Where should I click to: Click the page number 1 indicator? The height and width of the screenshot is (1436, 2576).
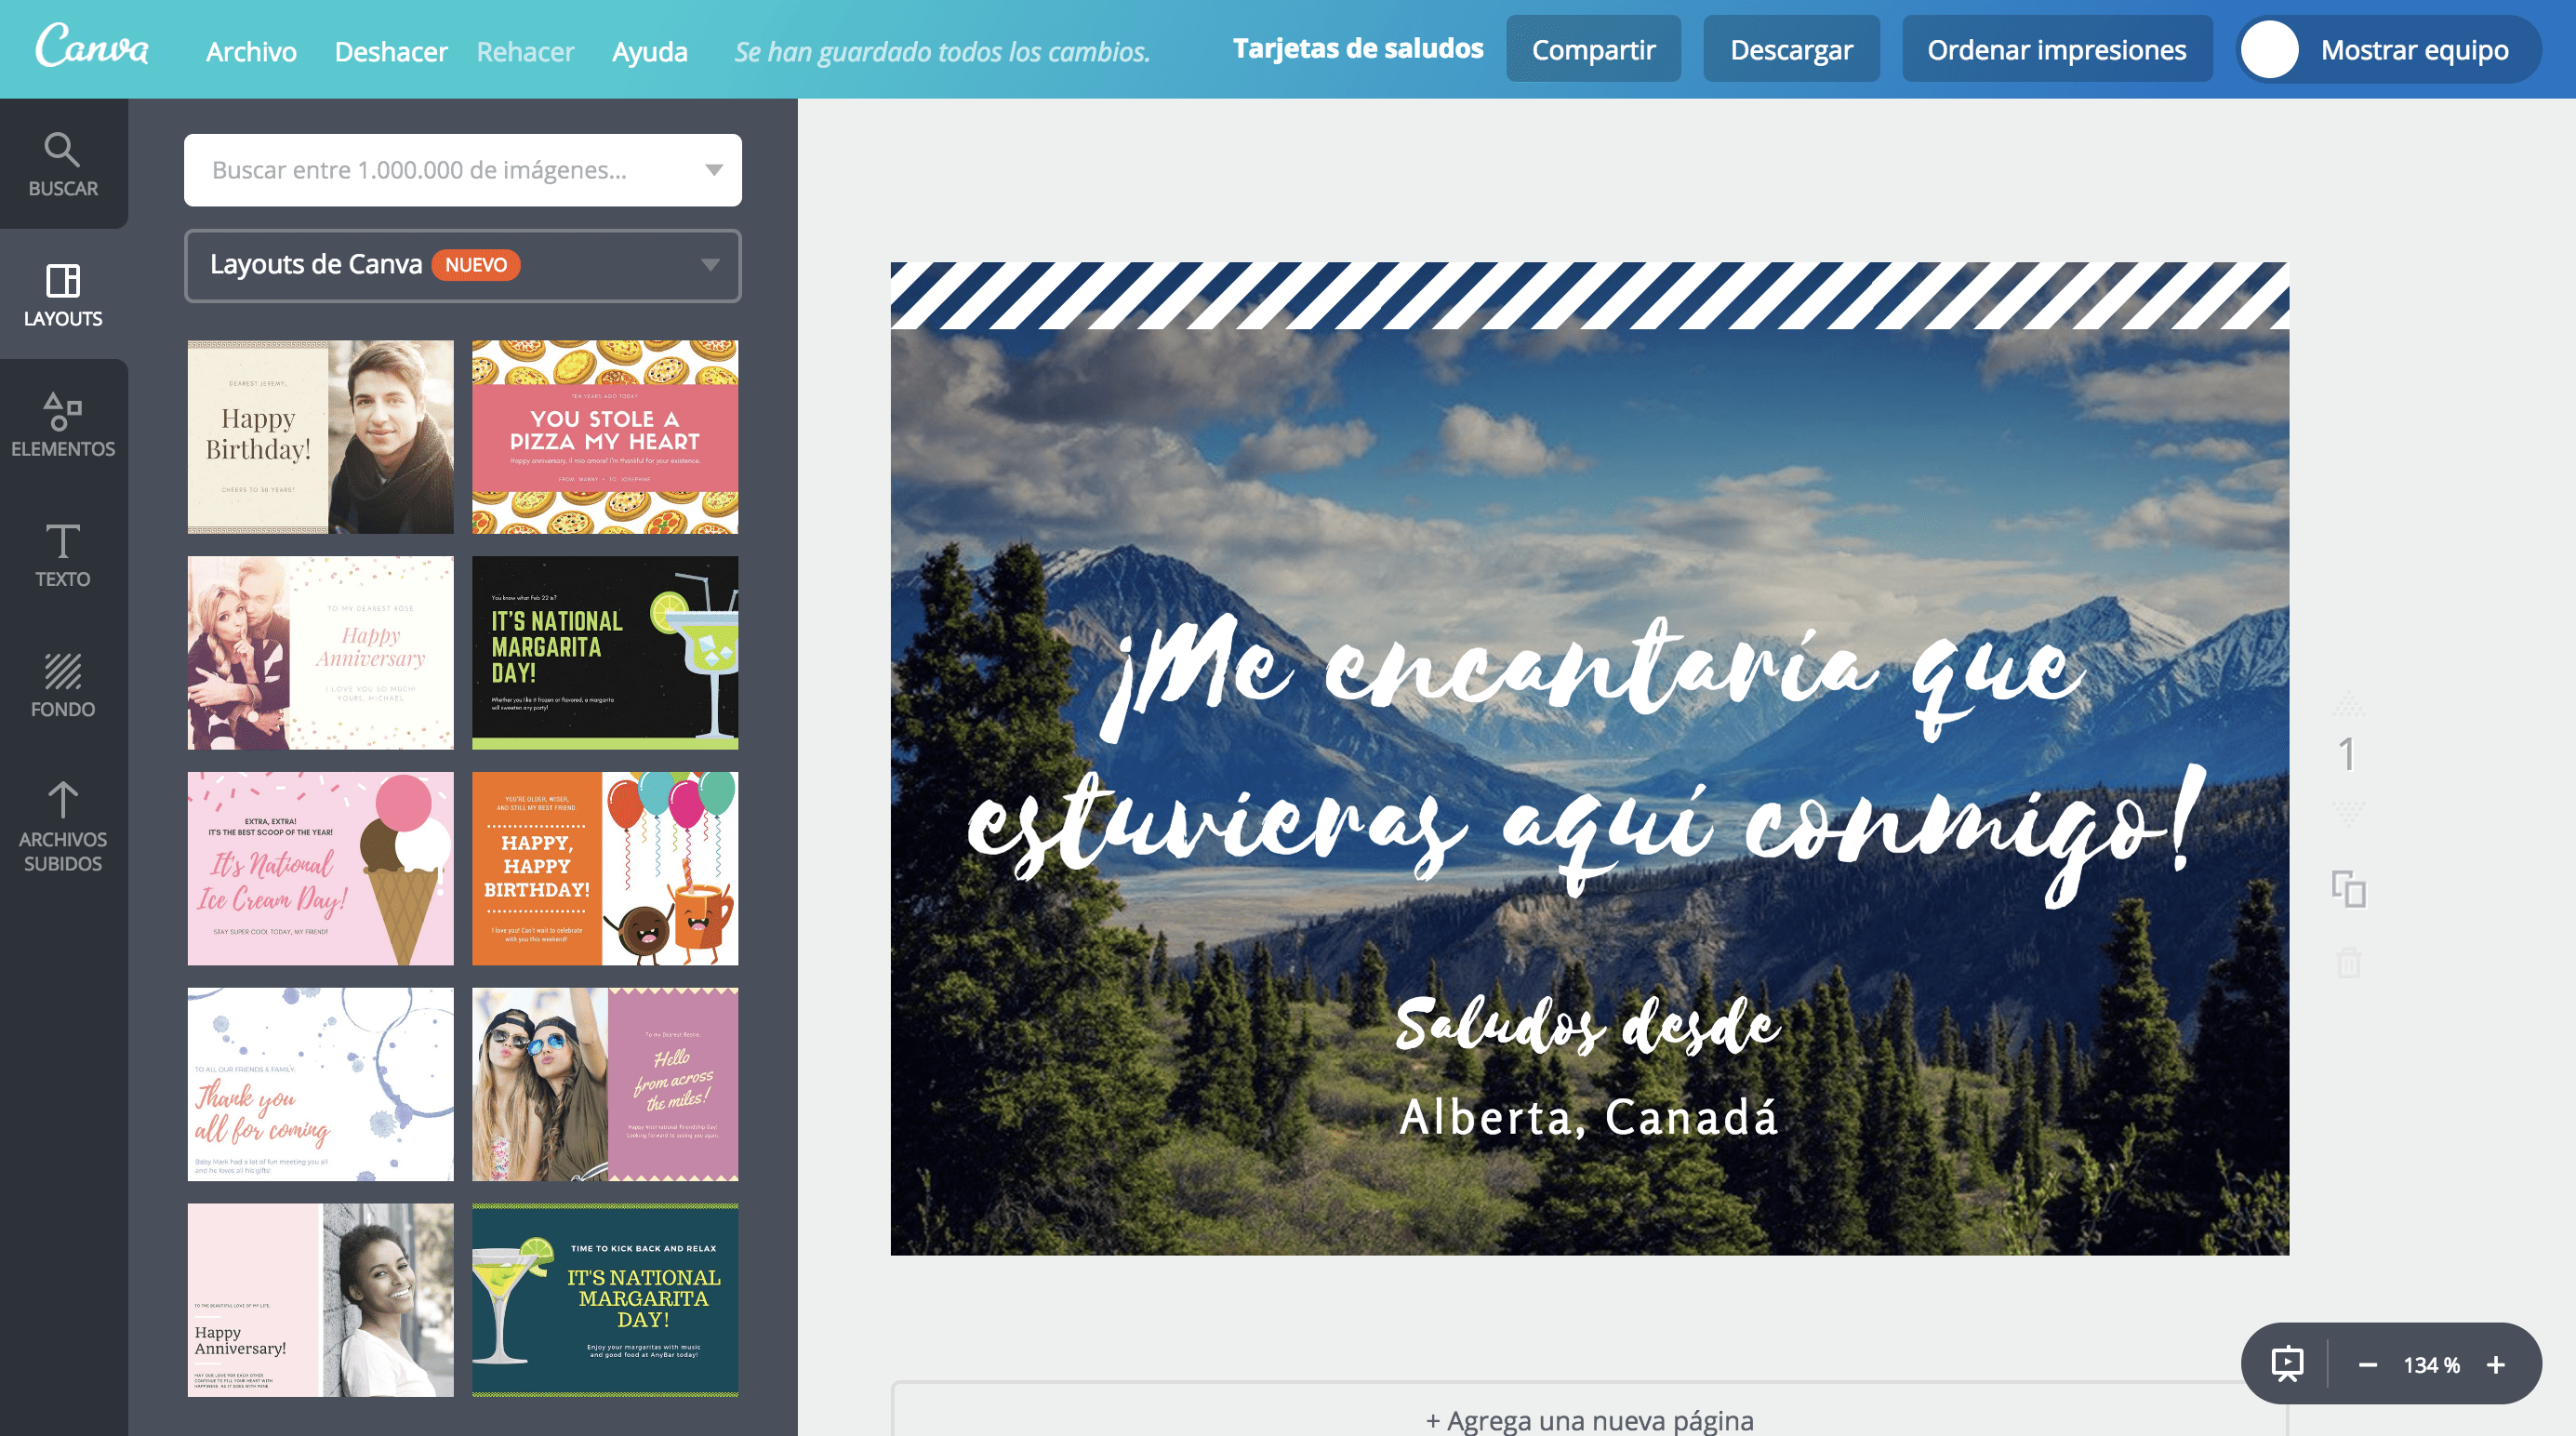[x=2347, y=755]
